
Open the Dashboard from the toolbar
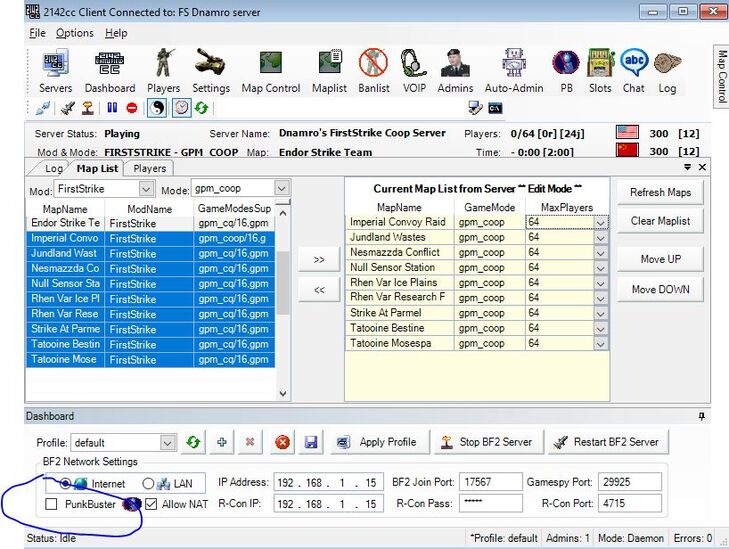(x=110, y=71)
